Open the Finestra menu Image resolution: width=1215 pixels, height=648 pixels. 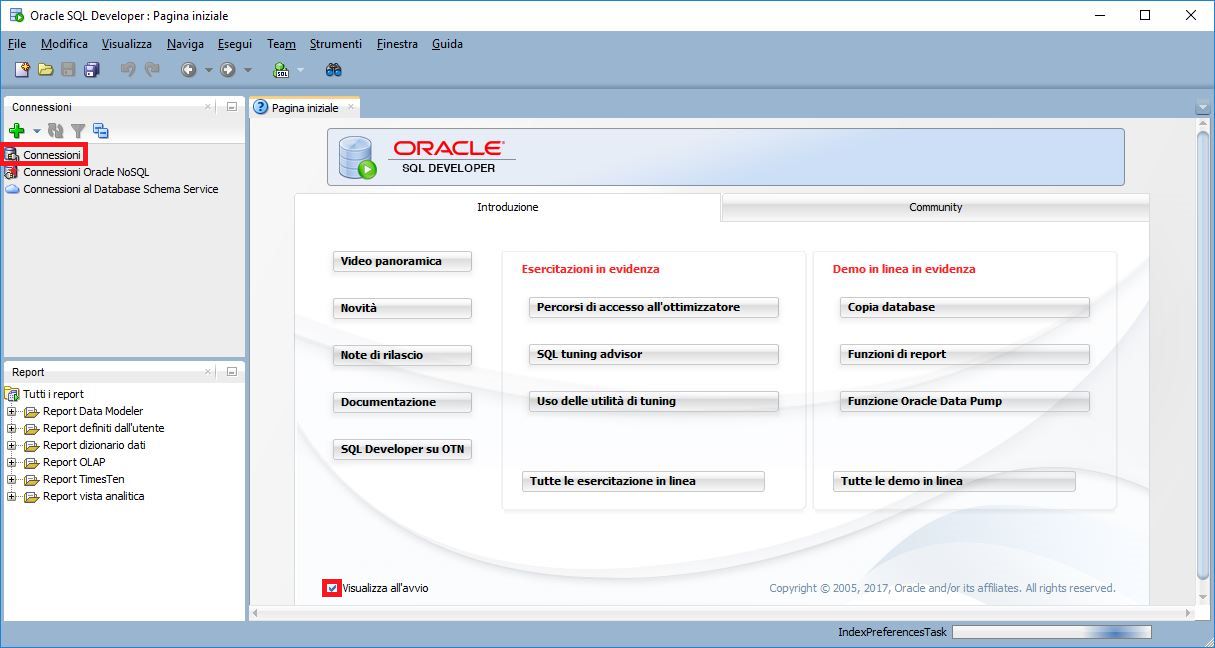click(397, 44)
